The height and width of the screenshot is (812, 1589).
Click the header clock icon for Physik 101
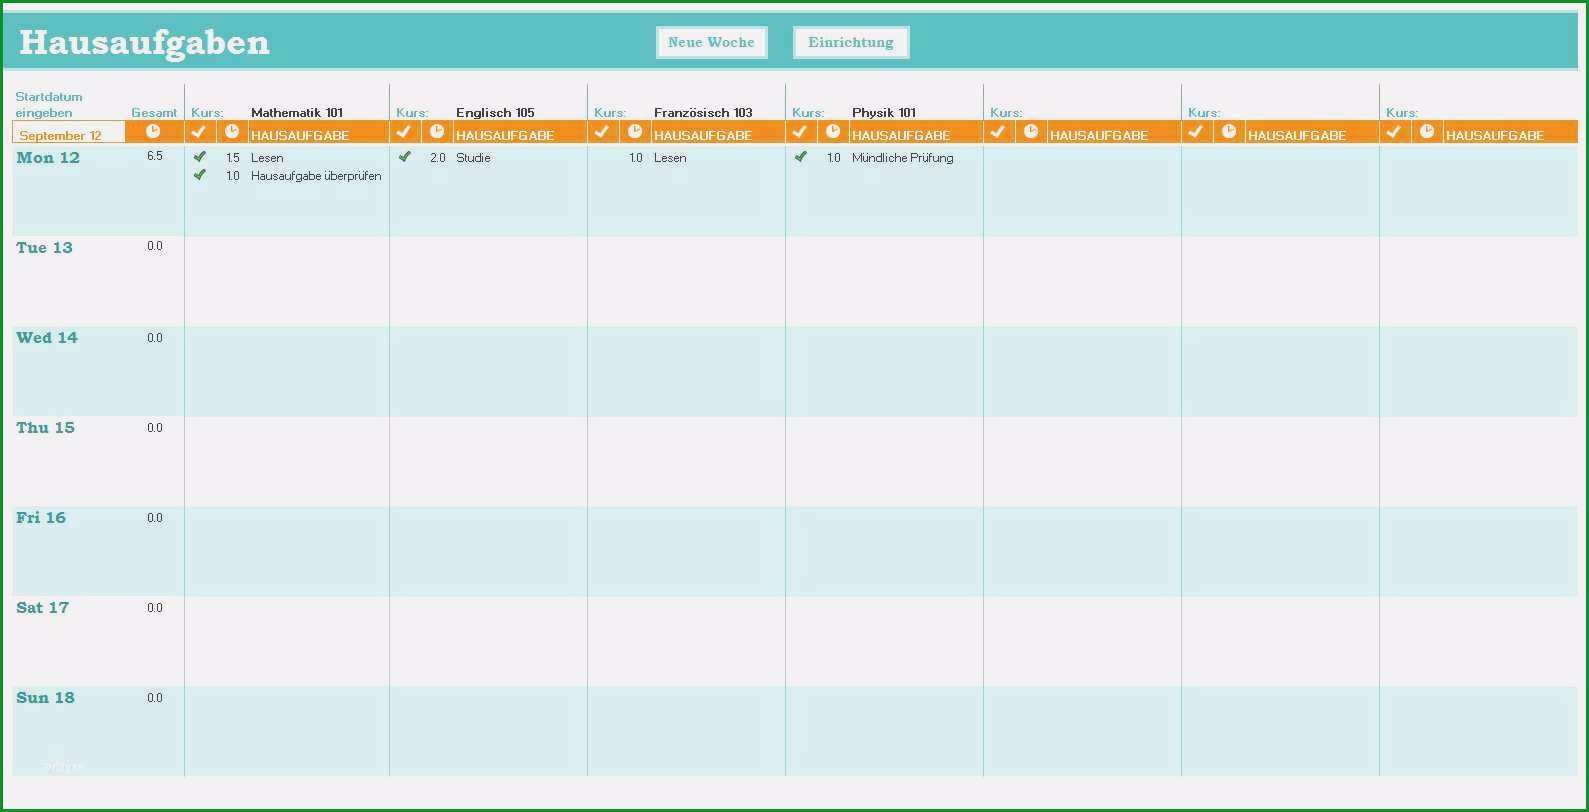pyautogui.click(x=833, y=131)
